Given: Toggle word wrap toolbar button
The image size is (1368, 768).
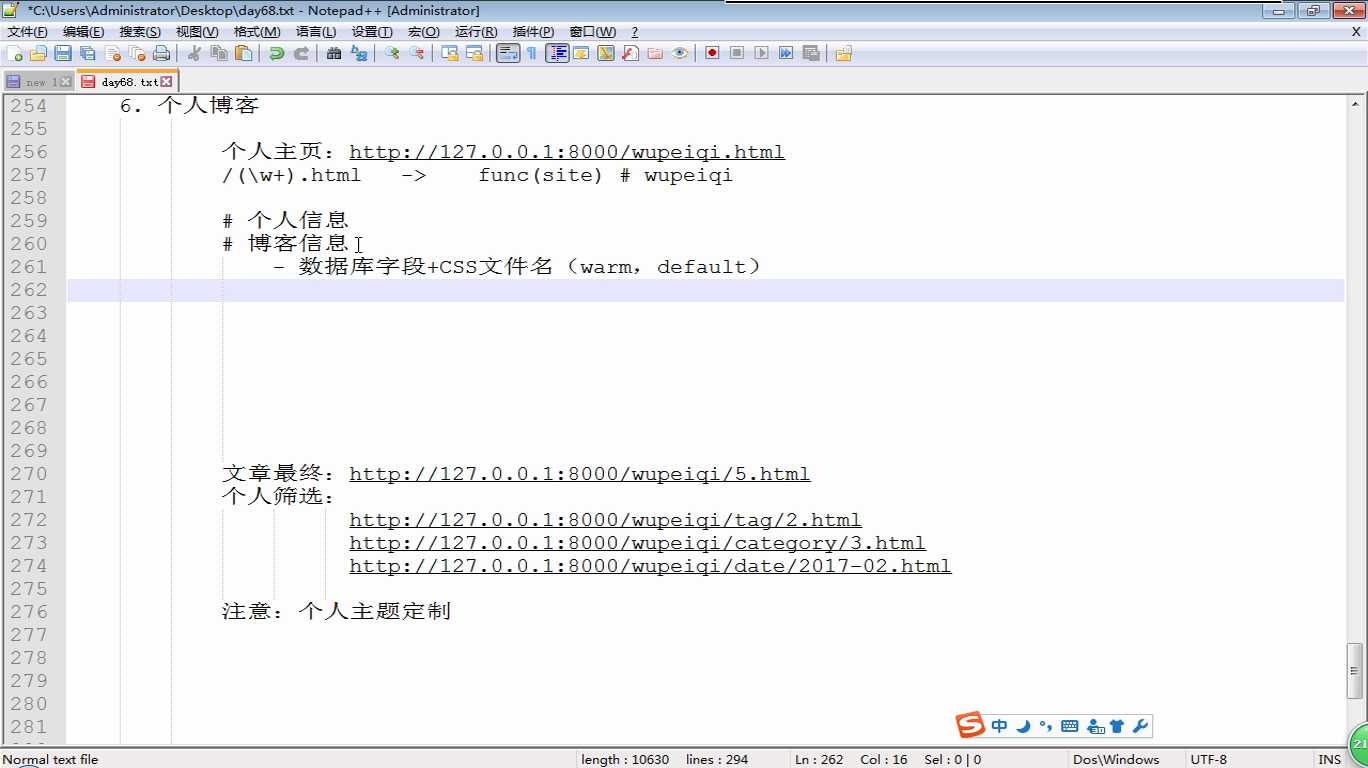Looking at the screenshot, I should [508, 54].
